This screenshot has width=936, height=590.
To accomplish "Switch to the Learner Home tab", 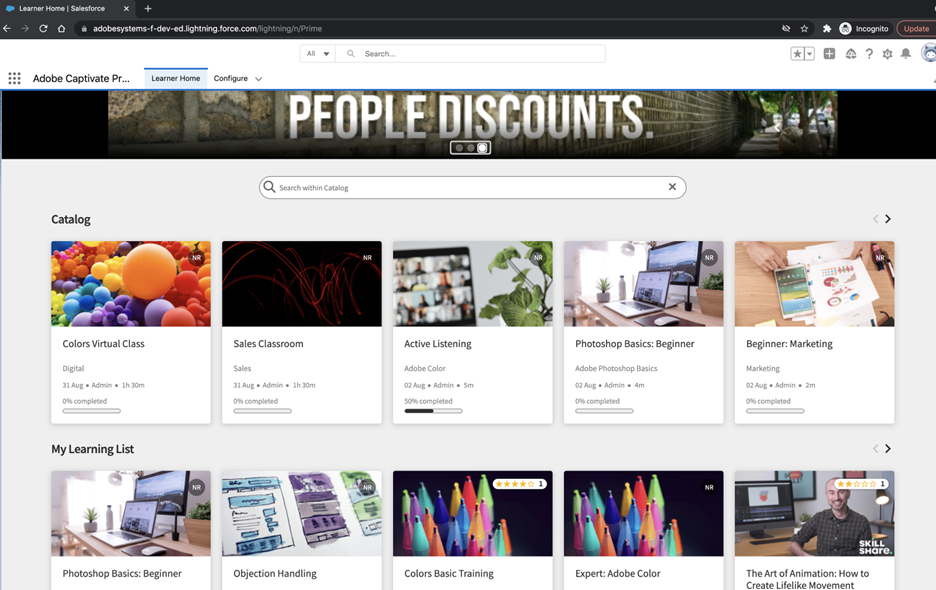I will 176,78.
